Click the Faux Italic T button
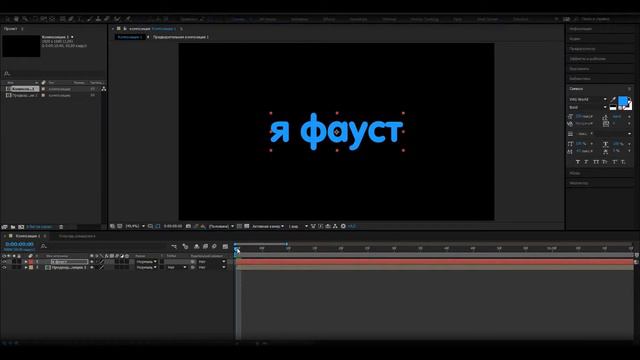The image size is (640, 360). (586, 162)
